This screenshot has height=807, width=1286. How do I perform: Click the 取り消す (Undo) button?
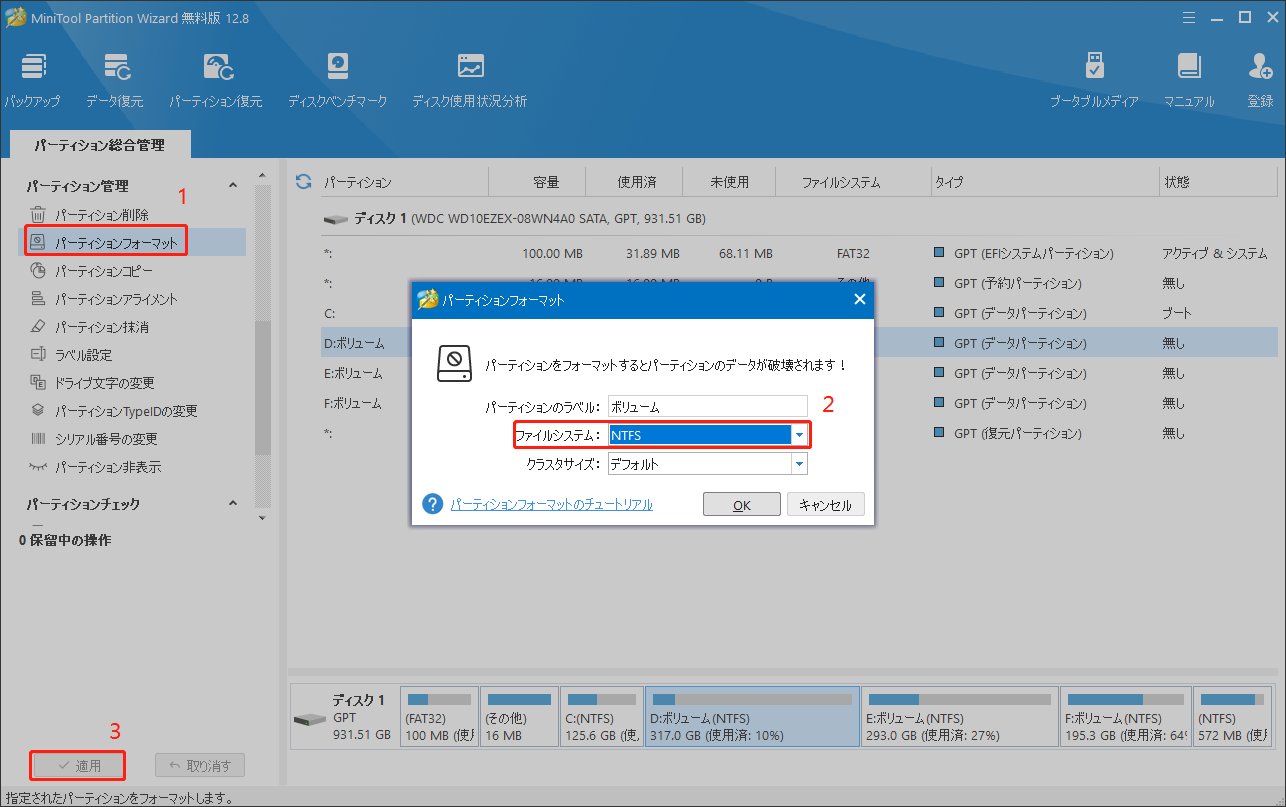click(200, 766)
